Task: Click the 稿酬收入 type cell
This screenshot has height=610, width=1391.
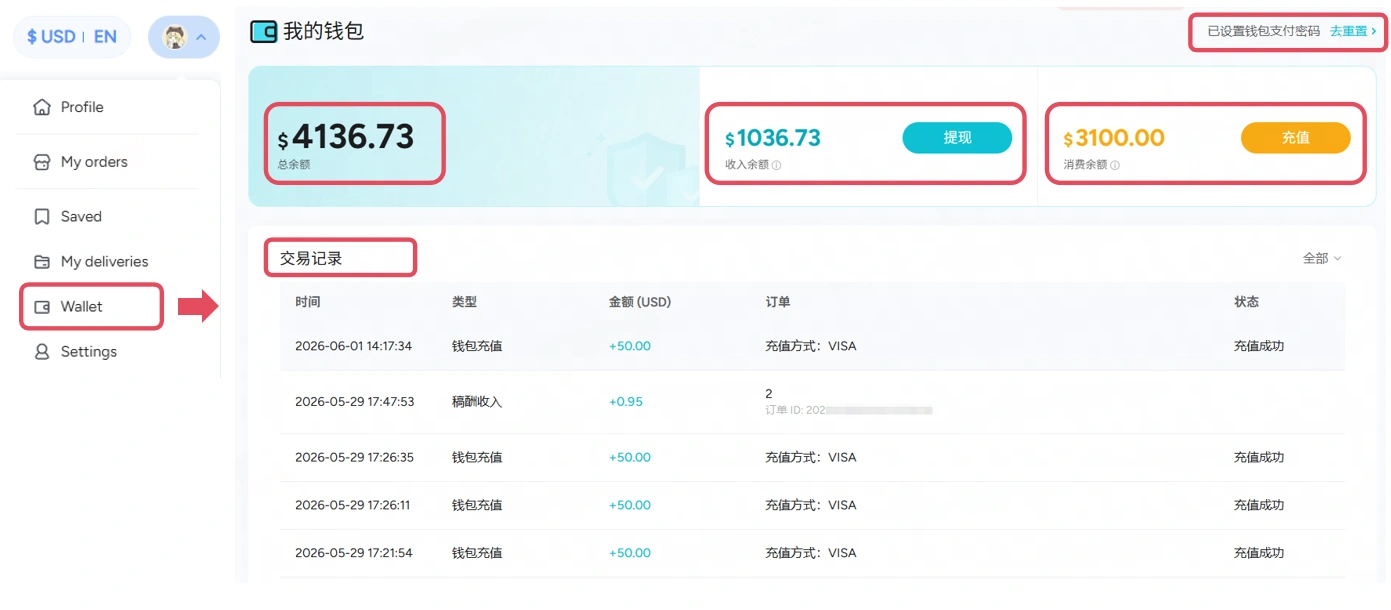Action: (x=477, y=402)
